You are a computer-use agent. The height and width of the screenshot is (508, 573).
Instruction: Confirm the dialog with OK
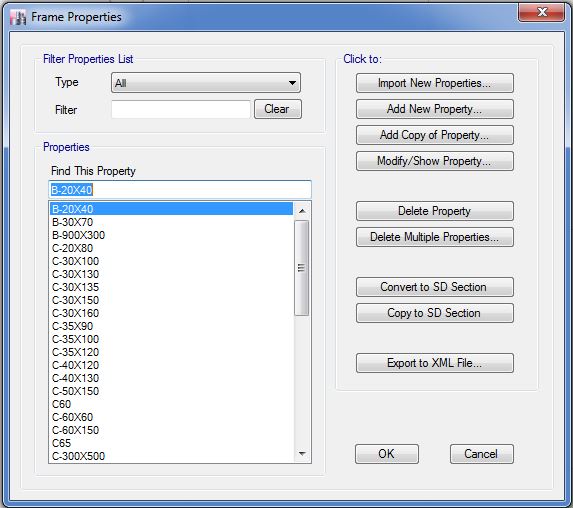pyautogui.click(x=387, y=454)
